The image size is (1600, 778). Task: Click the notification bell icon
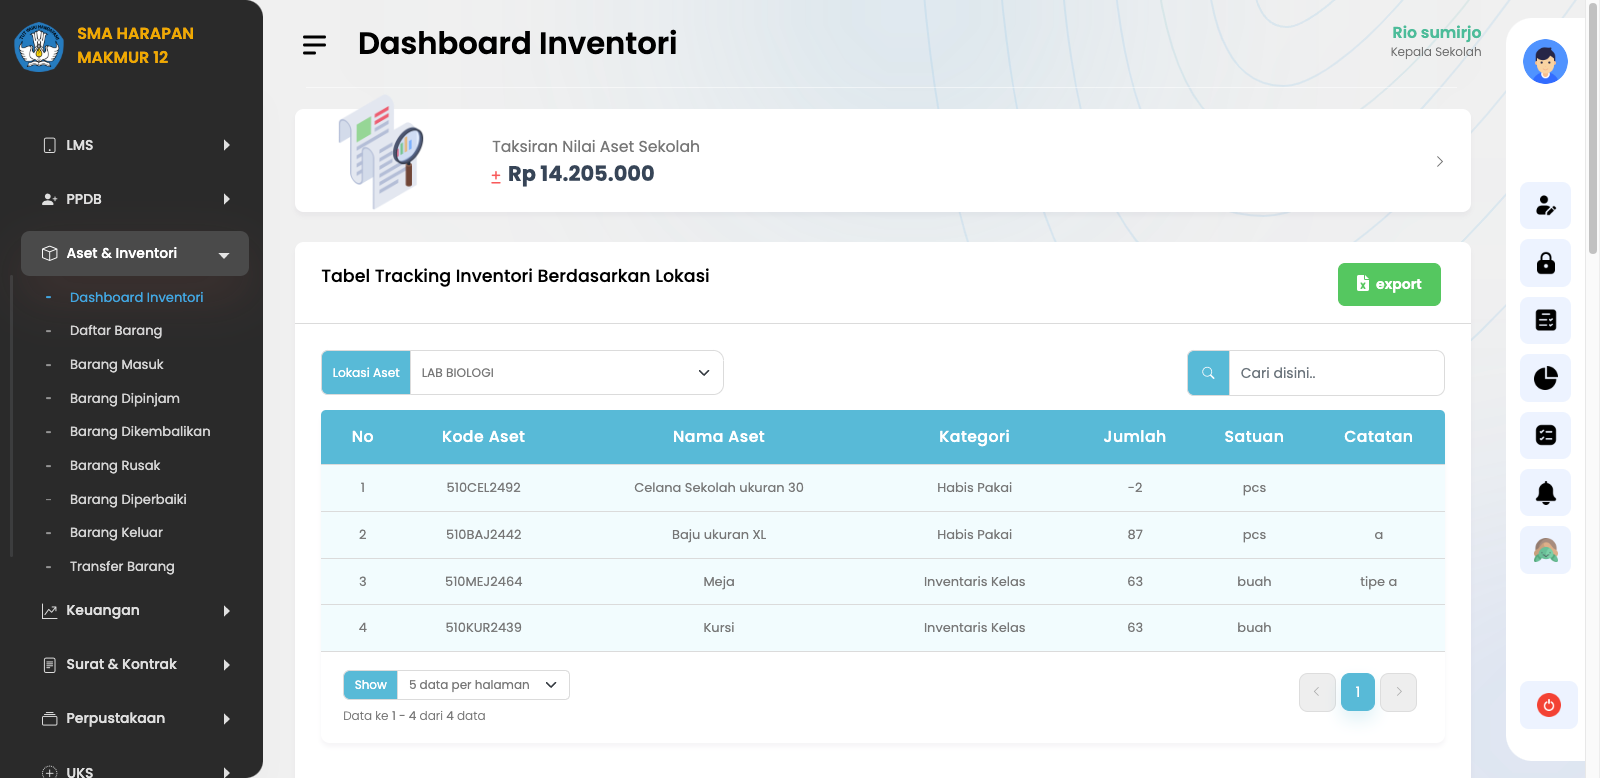1545,493
